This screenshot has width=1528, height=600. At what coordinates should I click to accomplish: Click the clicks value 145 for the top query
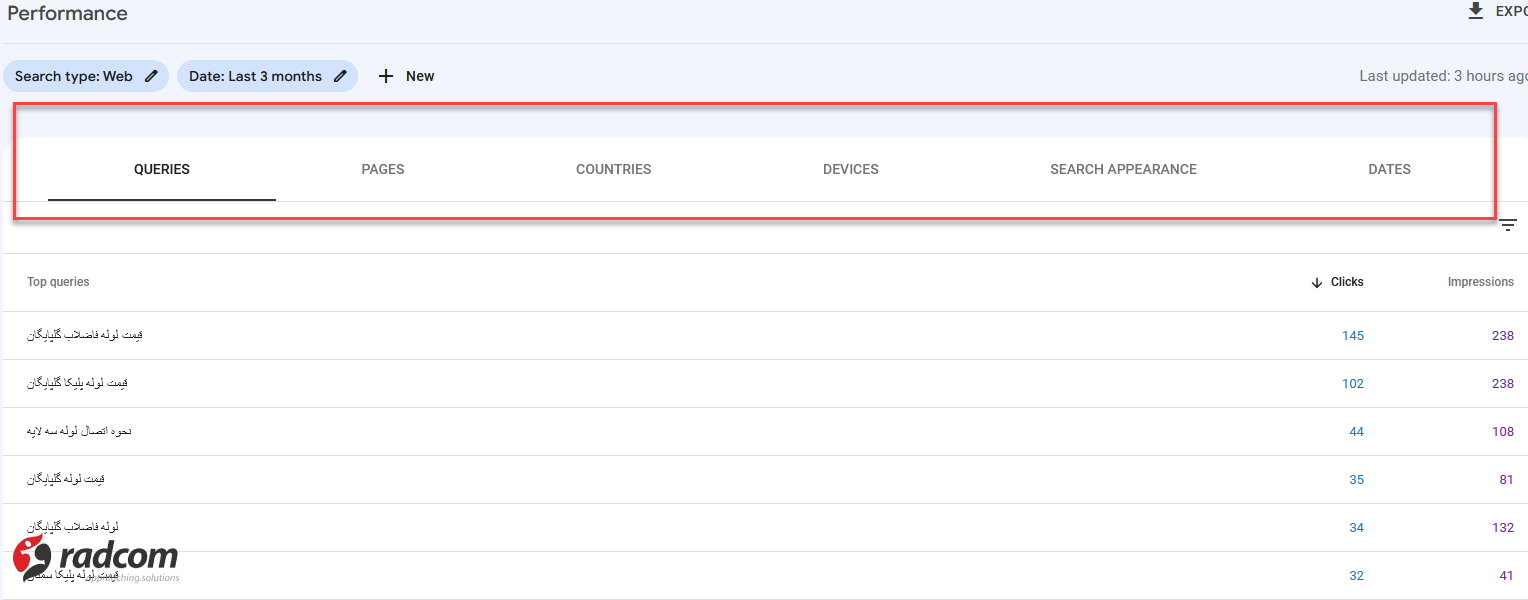pyautogui.click(x=1353, y=335)
